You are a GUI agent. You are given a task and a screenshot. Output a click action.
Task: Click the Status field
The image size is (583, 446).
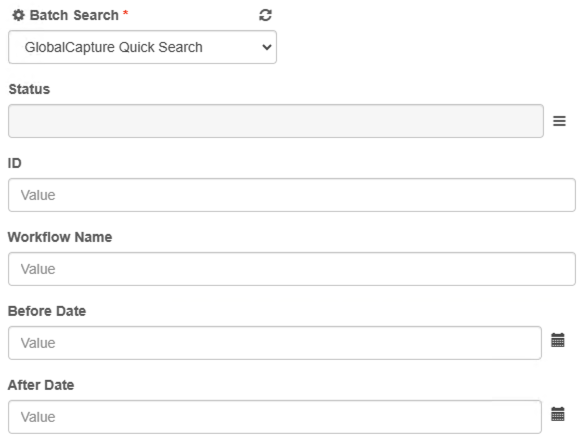(276, 121)
